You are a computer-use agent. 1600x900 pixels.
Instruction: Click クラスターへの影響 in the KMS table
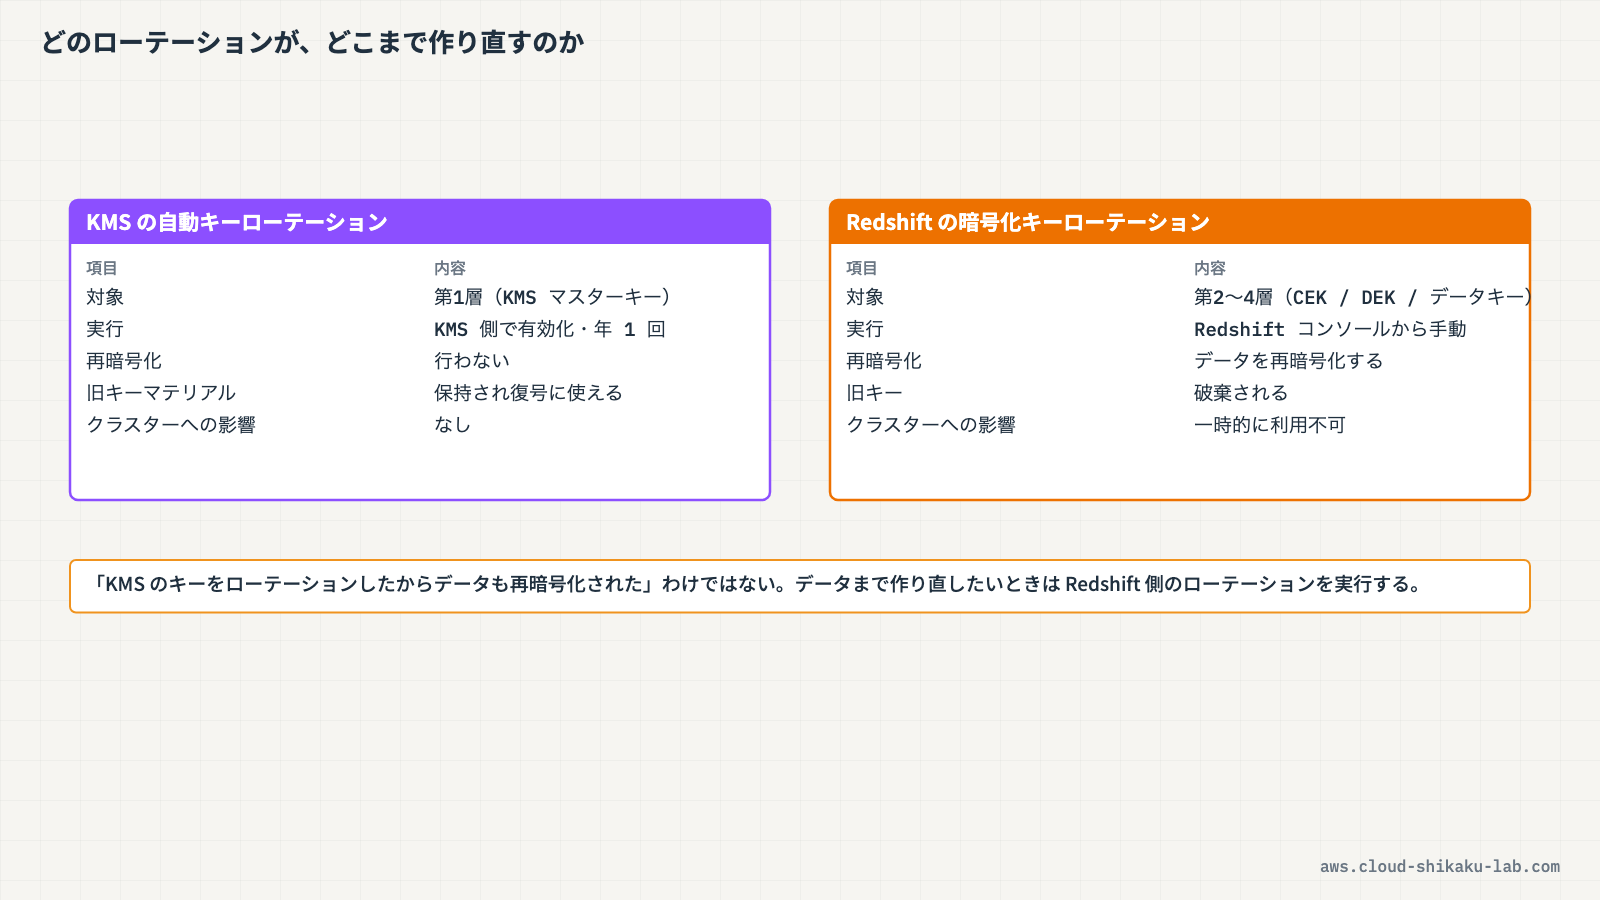[x=171, y=425]
